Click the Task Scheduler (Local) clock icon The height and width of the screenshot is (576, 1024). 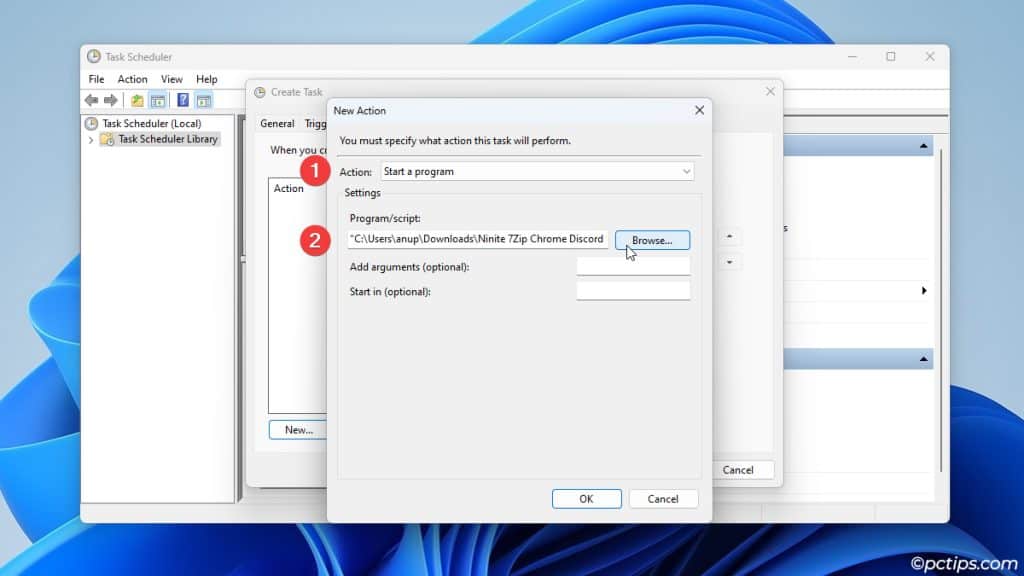(x=91, y=123)
